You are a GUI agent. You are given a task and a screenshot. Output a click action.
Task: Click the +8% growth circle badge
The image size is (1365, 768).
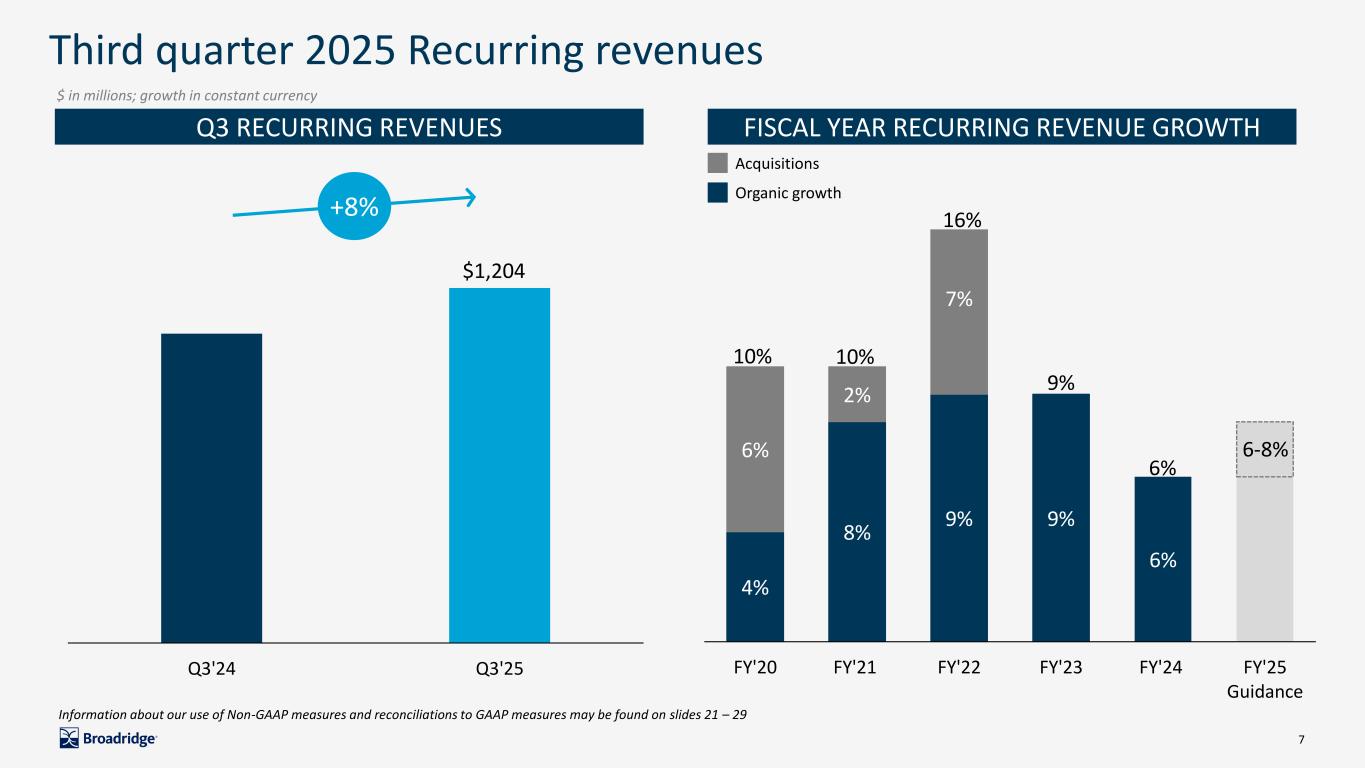[x=354, y=207]
